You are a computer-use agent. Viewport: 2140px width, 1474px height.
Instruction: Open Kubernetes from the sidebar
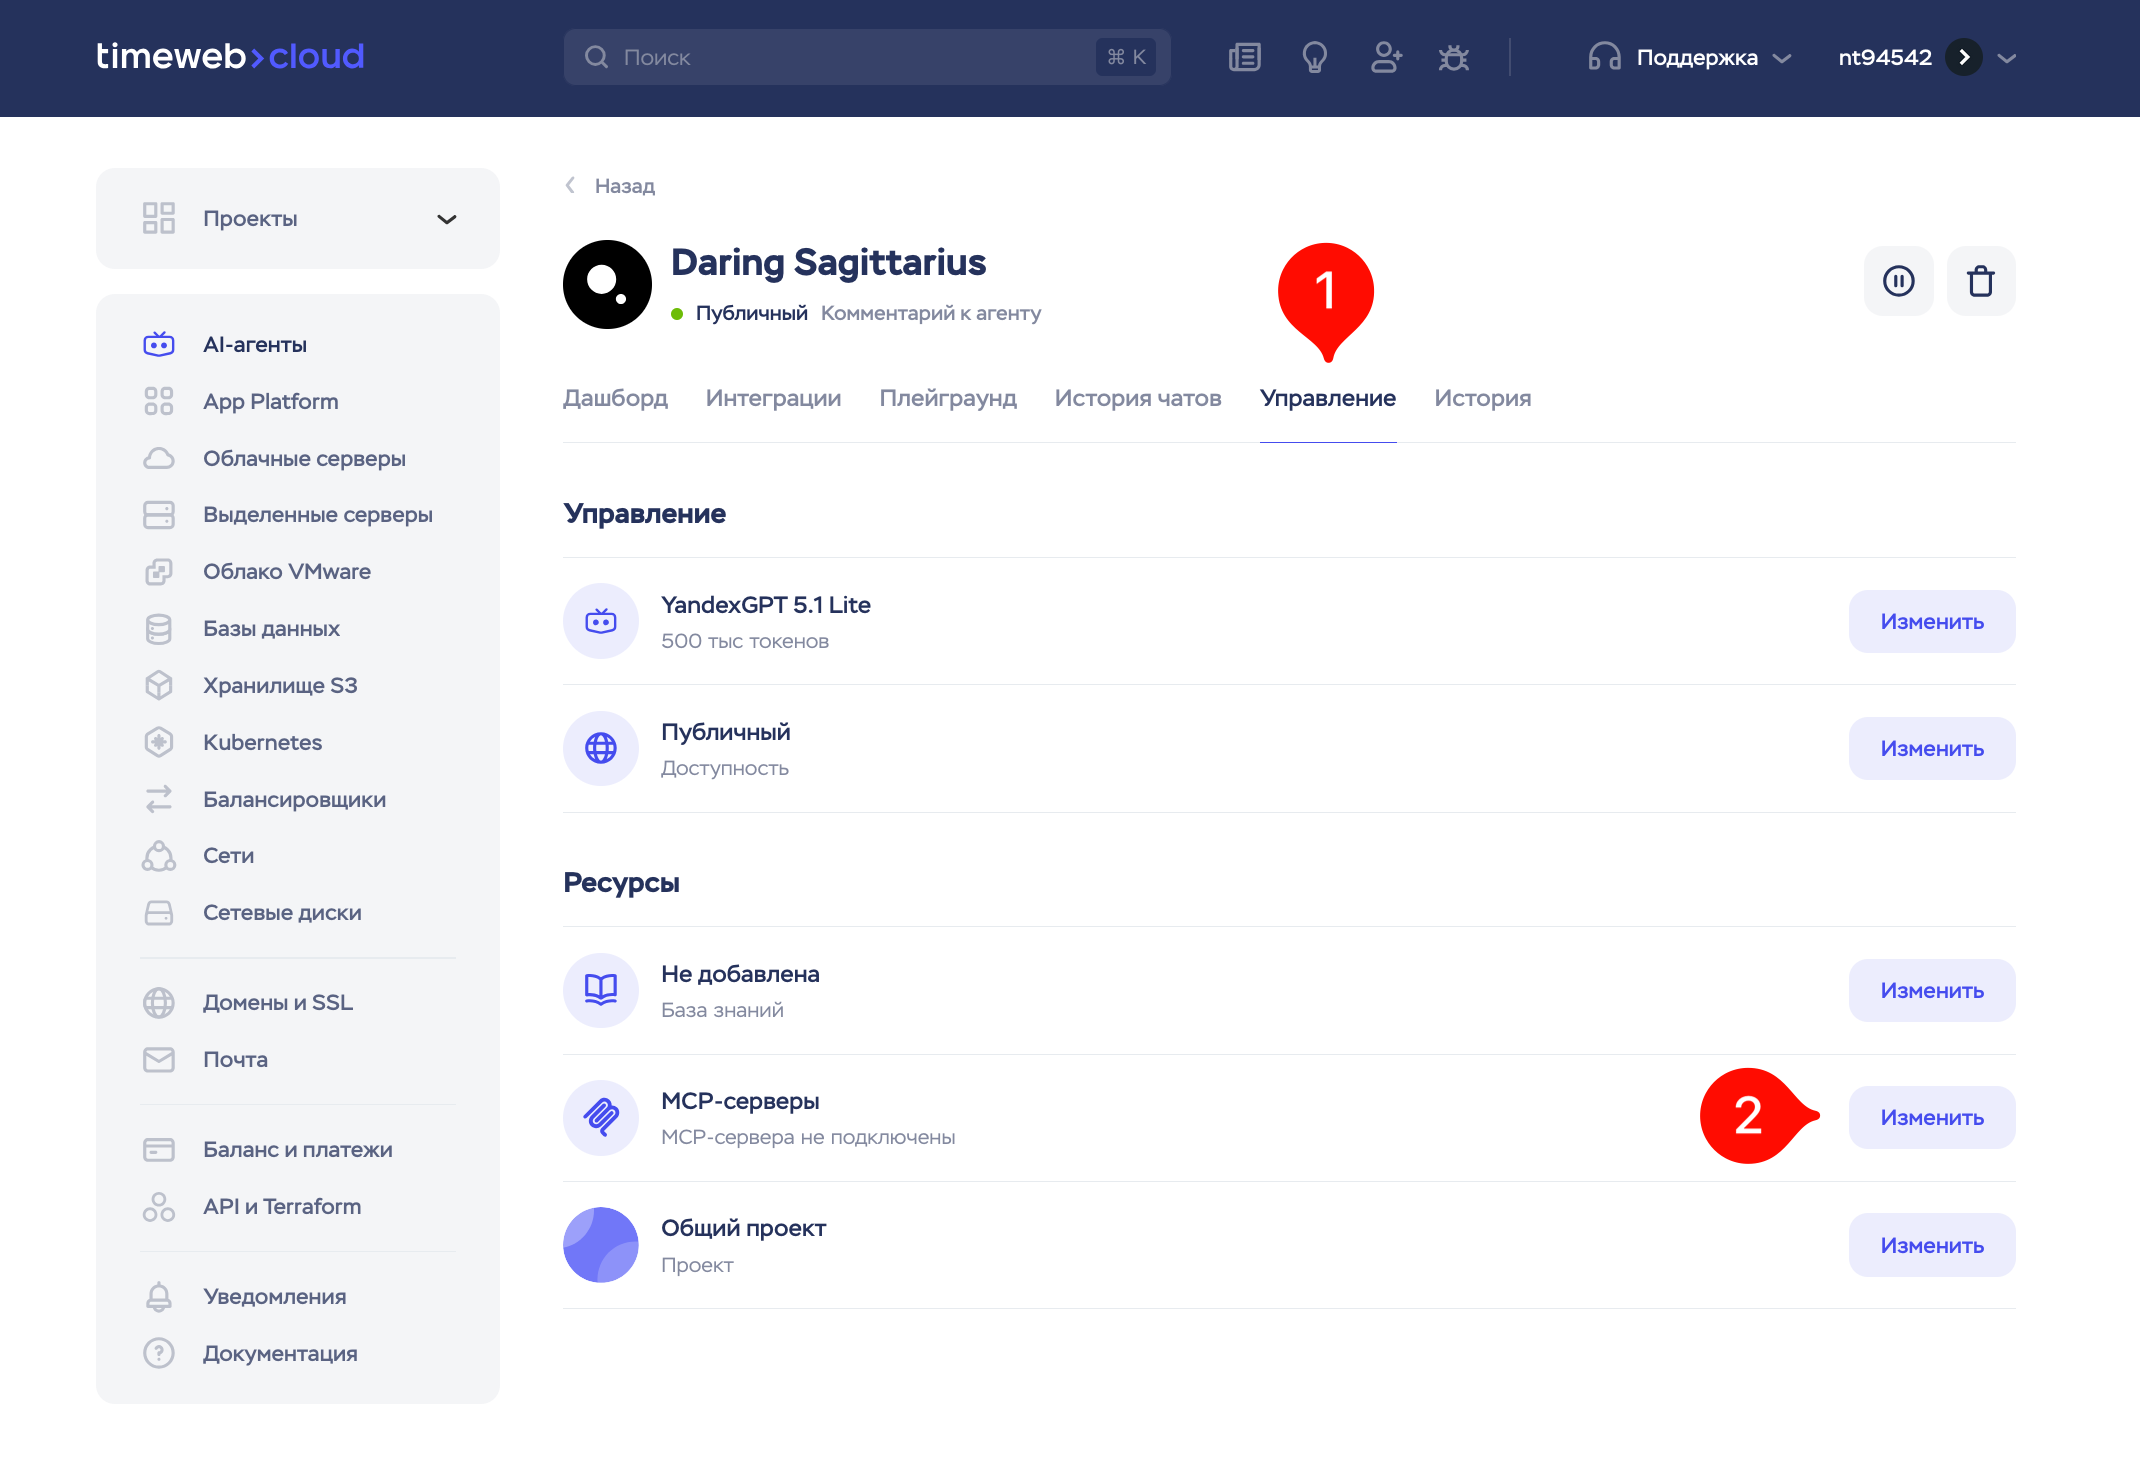262,742
